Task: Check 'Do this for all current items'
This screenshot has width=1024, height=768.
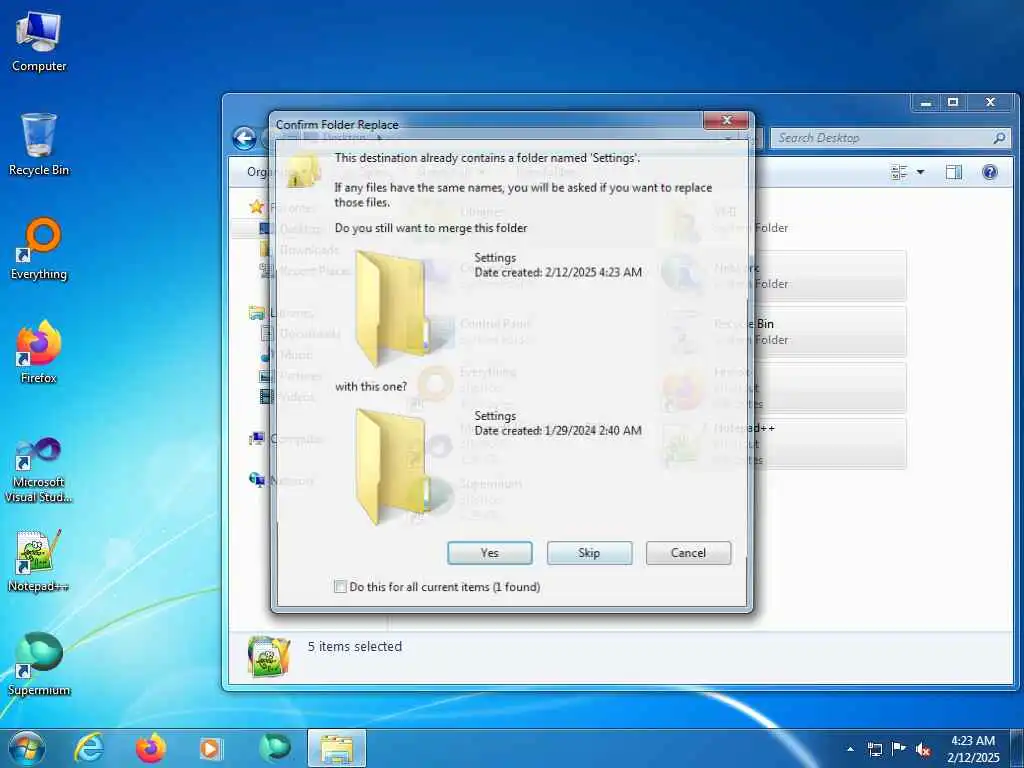Action: click(x=340, y=586)
